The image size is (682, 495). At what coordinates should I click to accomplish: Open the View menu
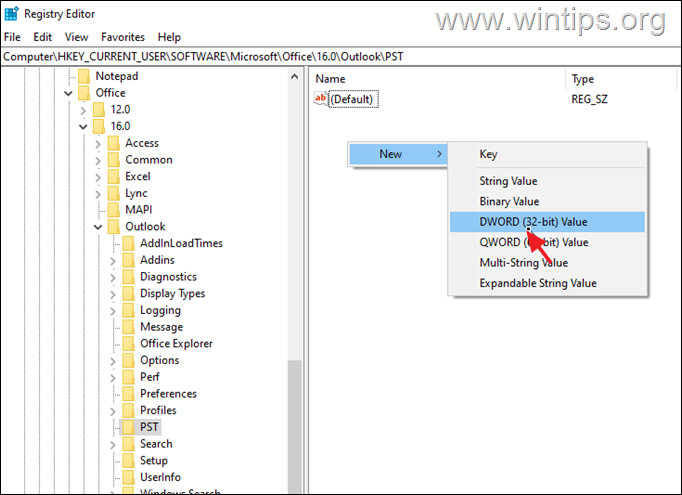(76, 37)
